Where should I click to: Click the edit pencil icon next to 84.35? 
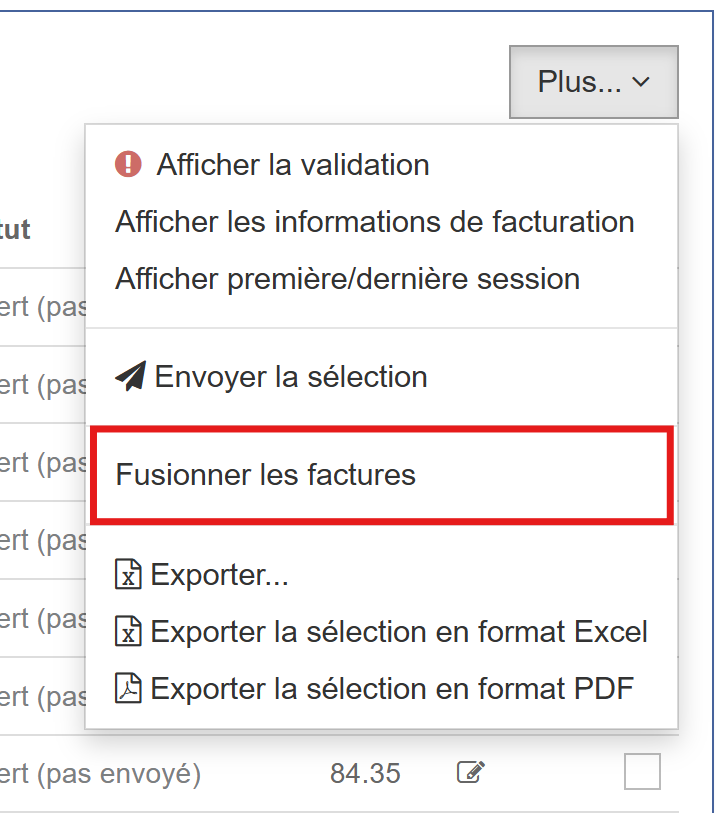point(471,772)
